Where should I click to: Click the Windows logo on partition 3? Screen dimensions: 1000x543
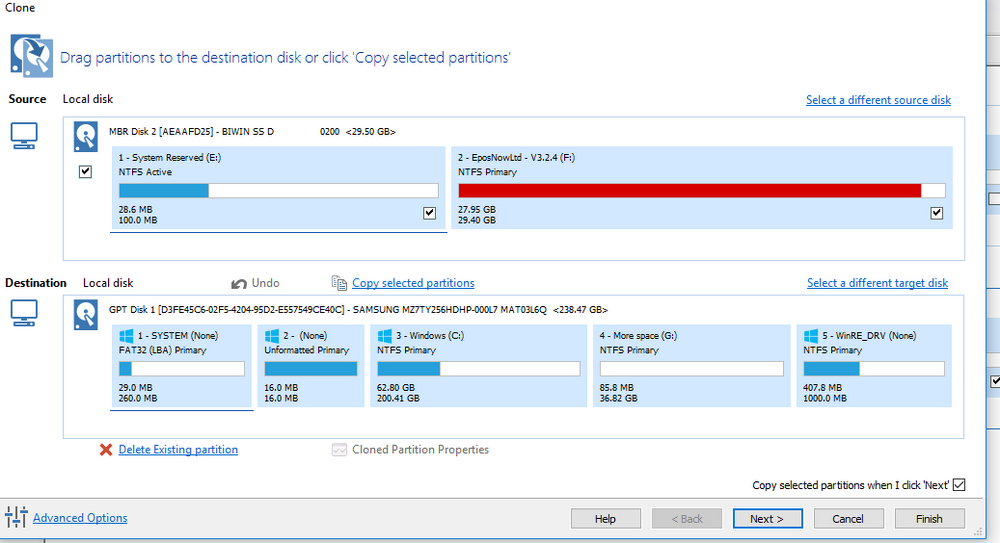point(385,336)
